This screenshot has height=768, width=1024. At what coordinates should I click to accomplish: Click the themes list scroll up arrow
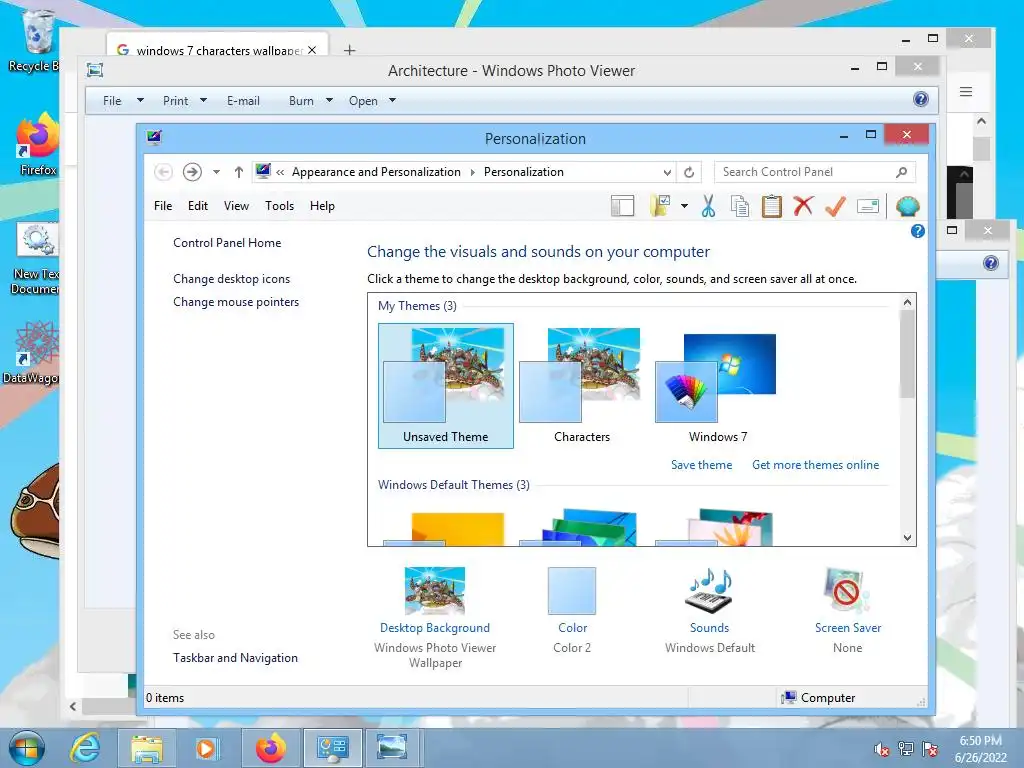point(907,302)
